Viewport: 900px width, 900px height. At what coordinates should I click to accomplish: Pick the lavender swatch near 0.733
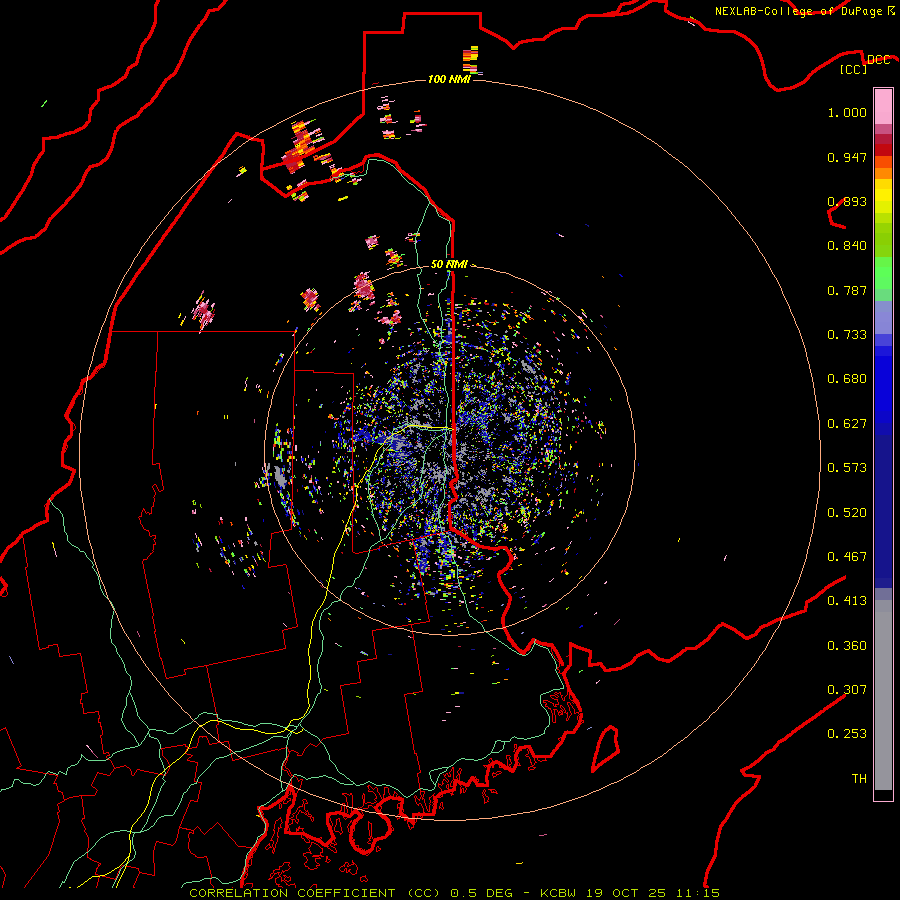883,318
